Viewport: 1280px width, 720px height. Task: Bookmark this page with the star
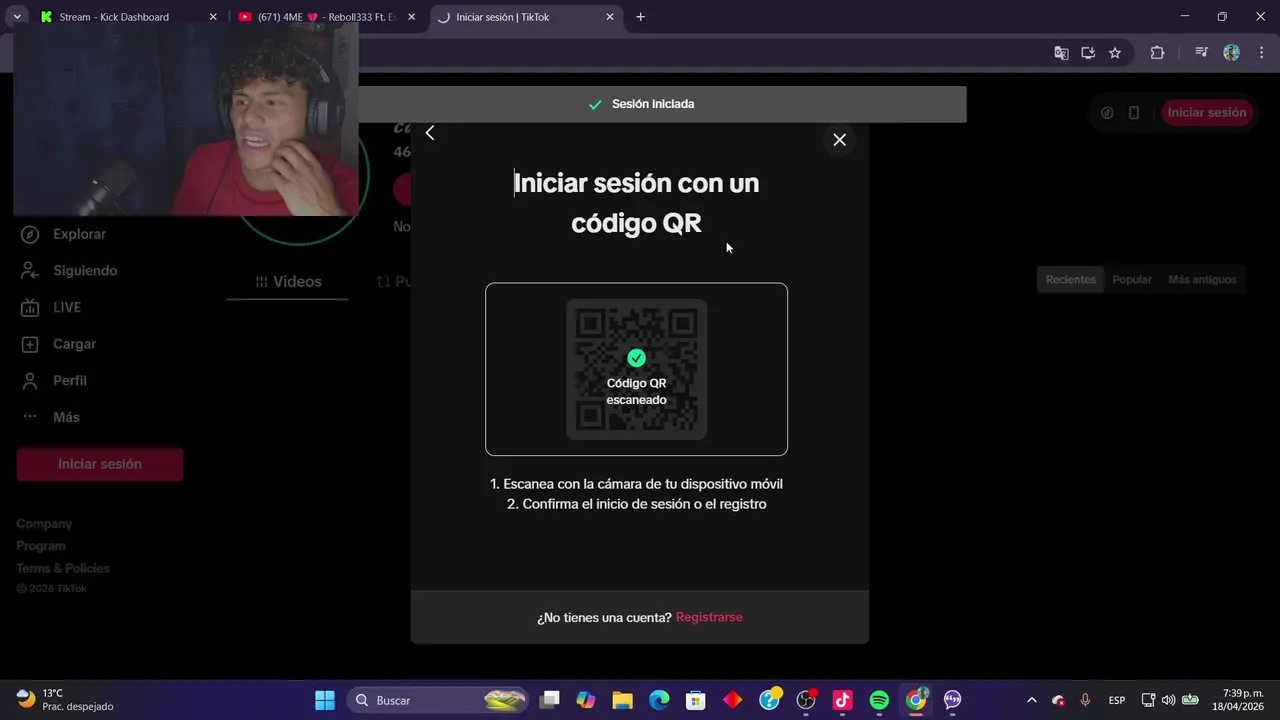point(1115,53)
